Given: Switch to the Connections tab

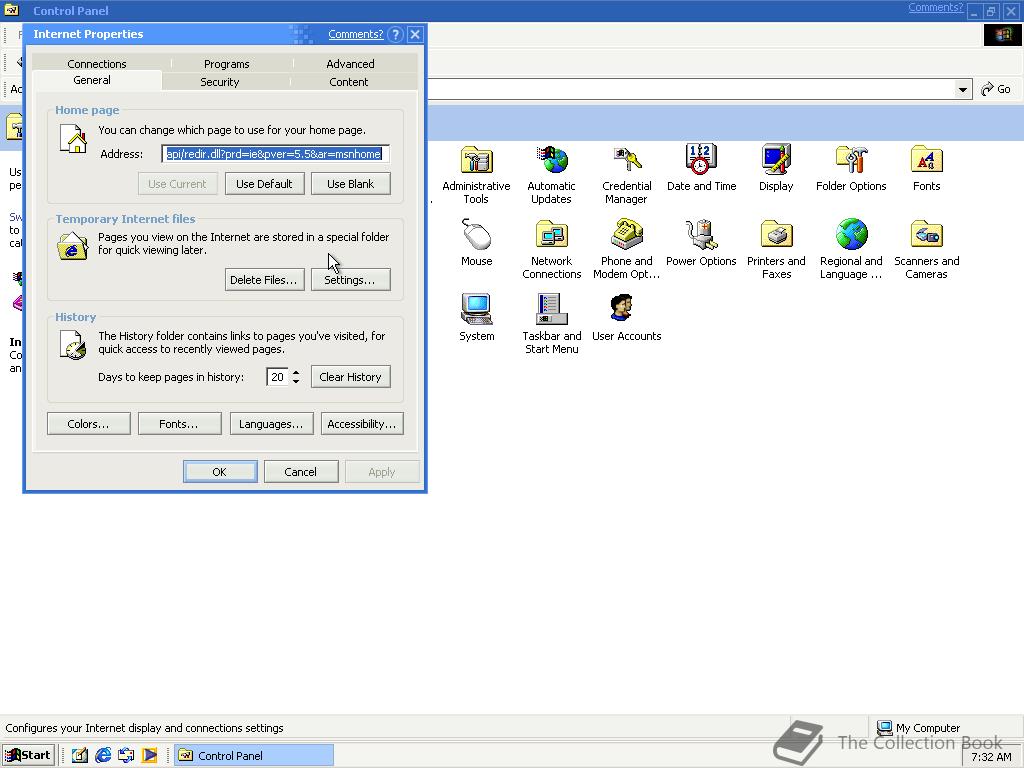Looking at the screenshot, I should click(97, 64).
